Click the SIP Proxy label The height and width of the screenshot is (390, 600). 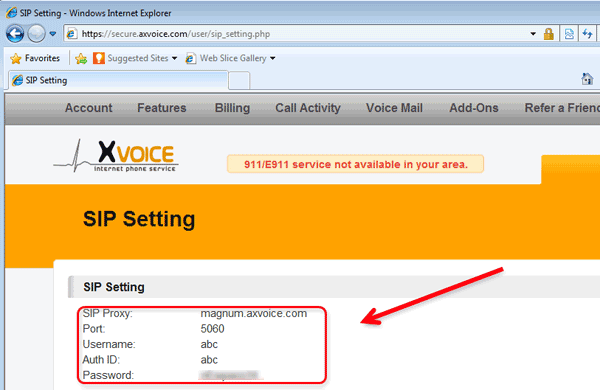[108, 313]
